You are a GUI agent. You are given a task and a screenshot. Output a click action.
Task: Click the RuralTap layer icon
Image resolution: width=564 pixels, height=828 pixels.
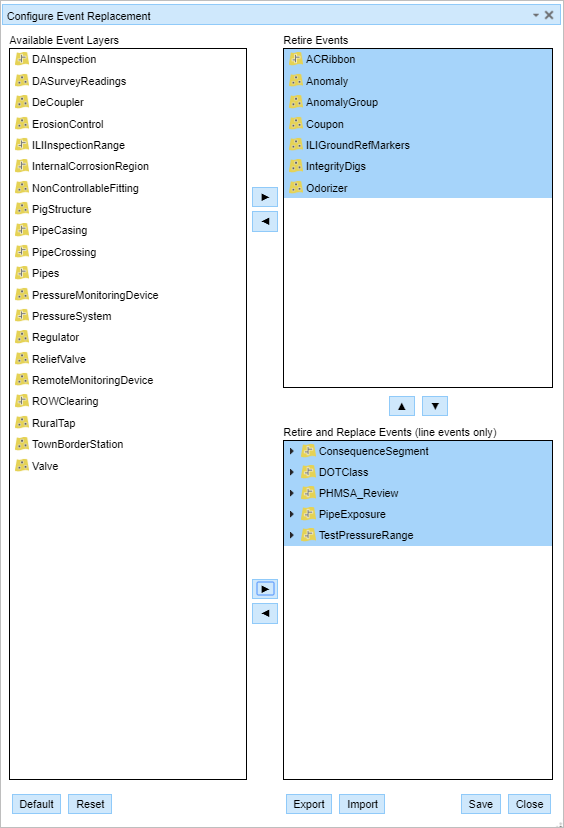click(x=22, y=422)
